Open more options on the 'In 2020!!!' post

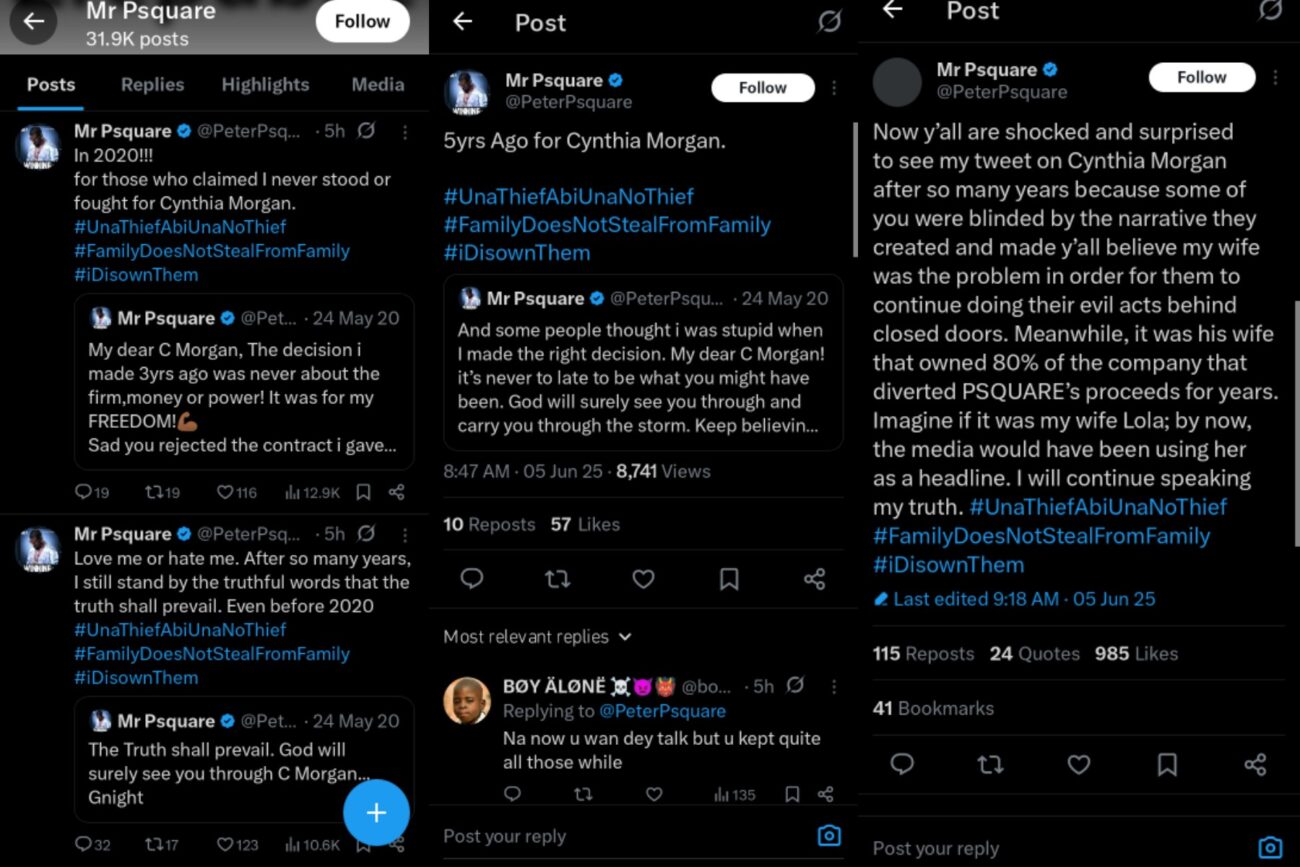click(x=404, y=132)
